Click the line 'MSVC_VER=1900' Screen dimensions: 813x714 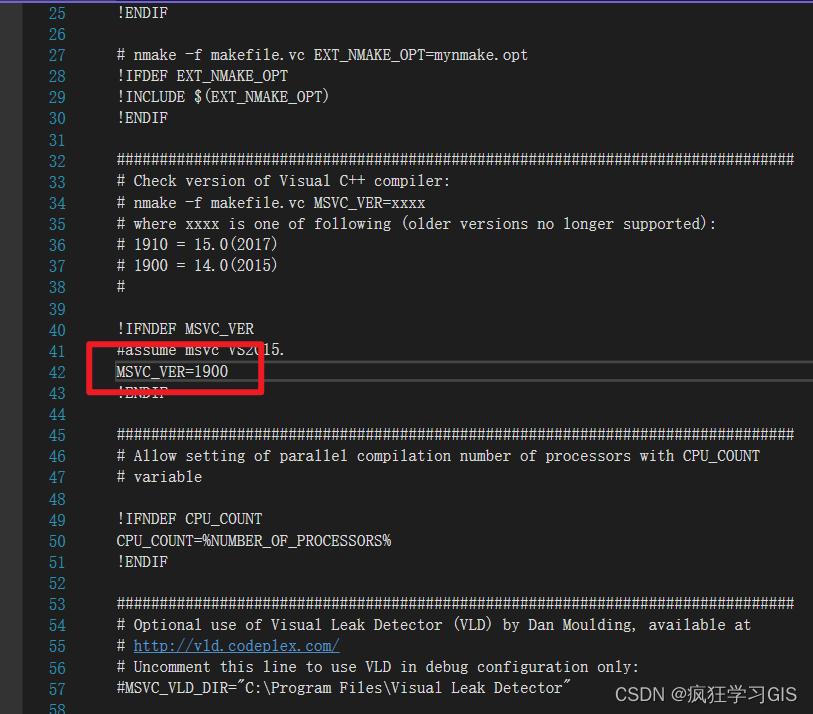pos(172,371)
